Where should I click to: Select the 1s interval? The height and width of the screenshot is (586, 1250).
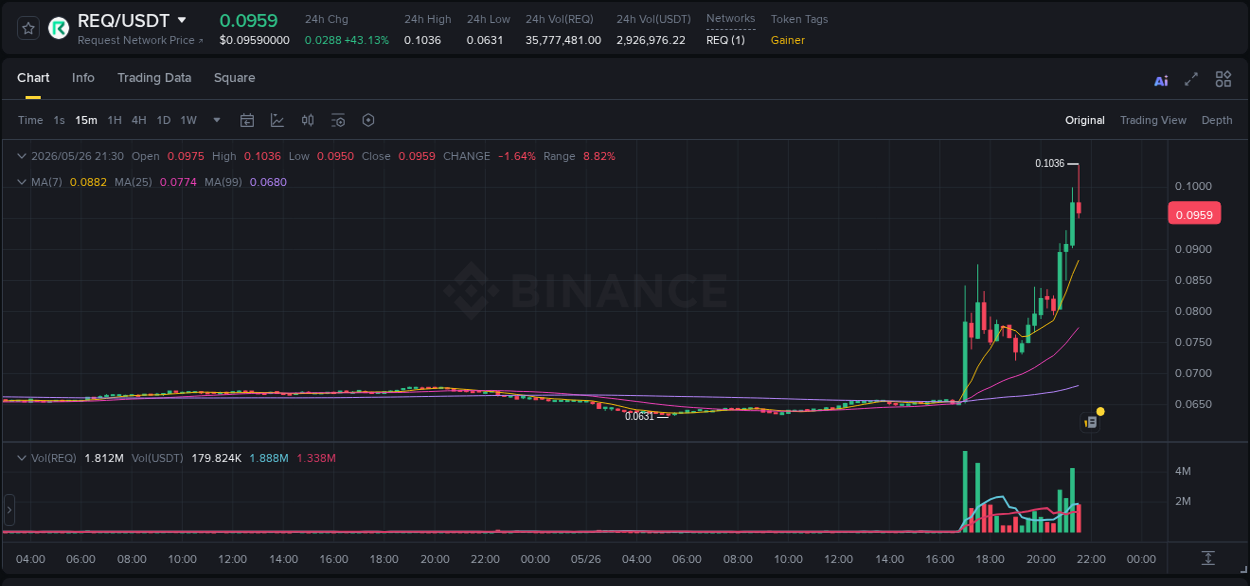tap(59, 120)
